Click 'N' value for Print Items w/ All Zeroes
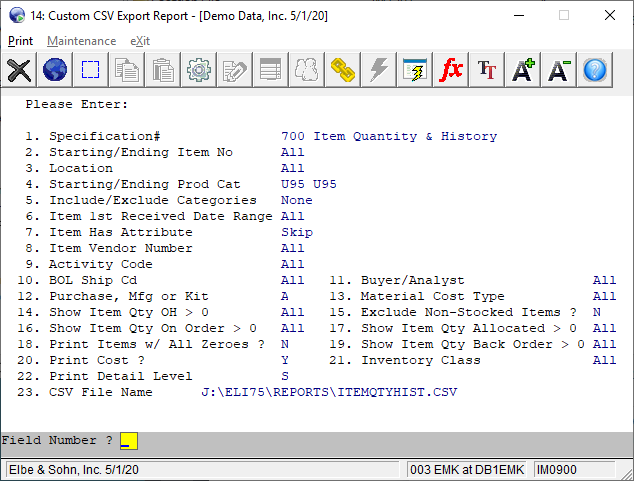 pos(285,344)
